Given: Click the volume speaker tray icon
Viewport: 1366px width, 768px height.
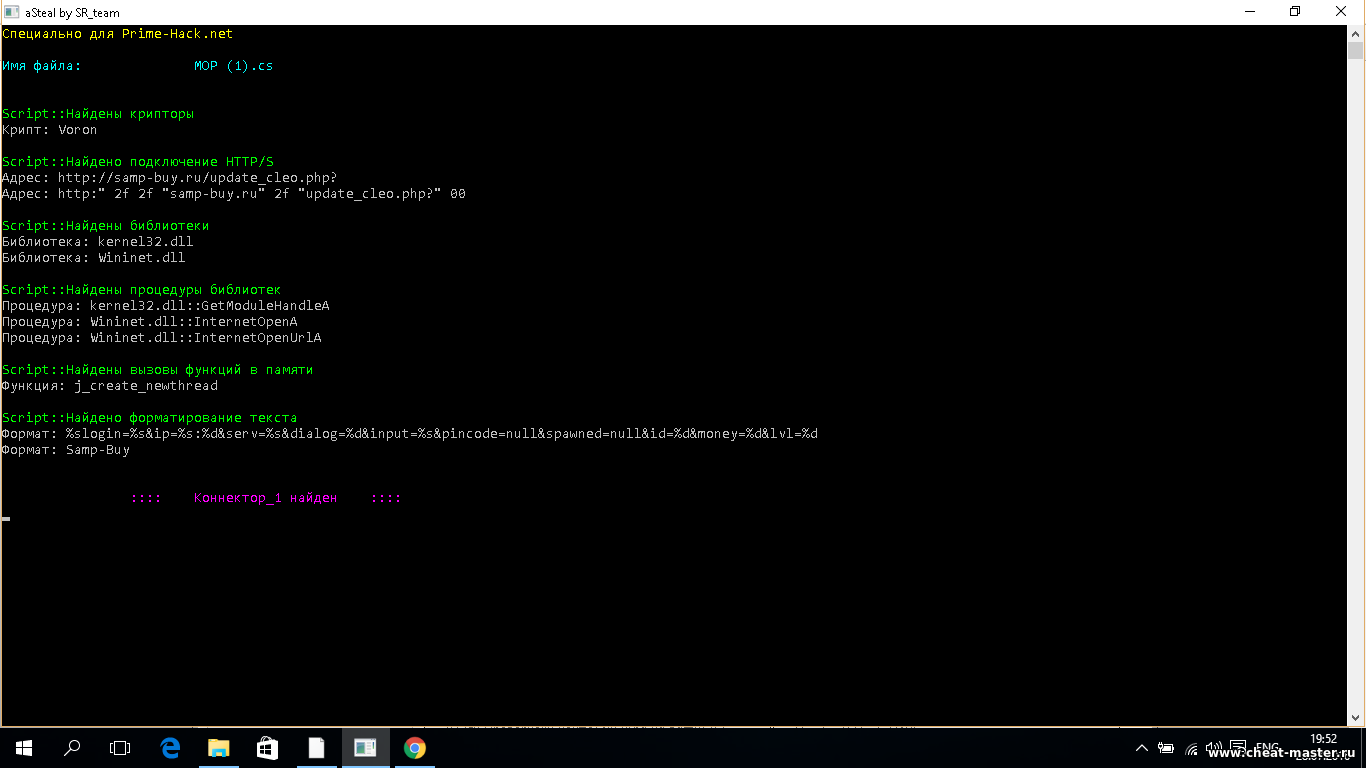Looking at the screenshot, I should pyautogui.click(x=1214, y=747).
